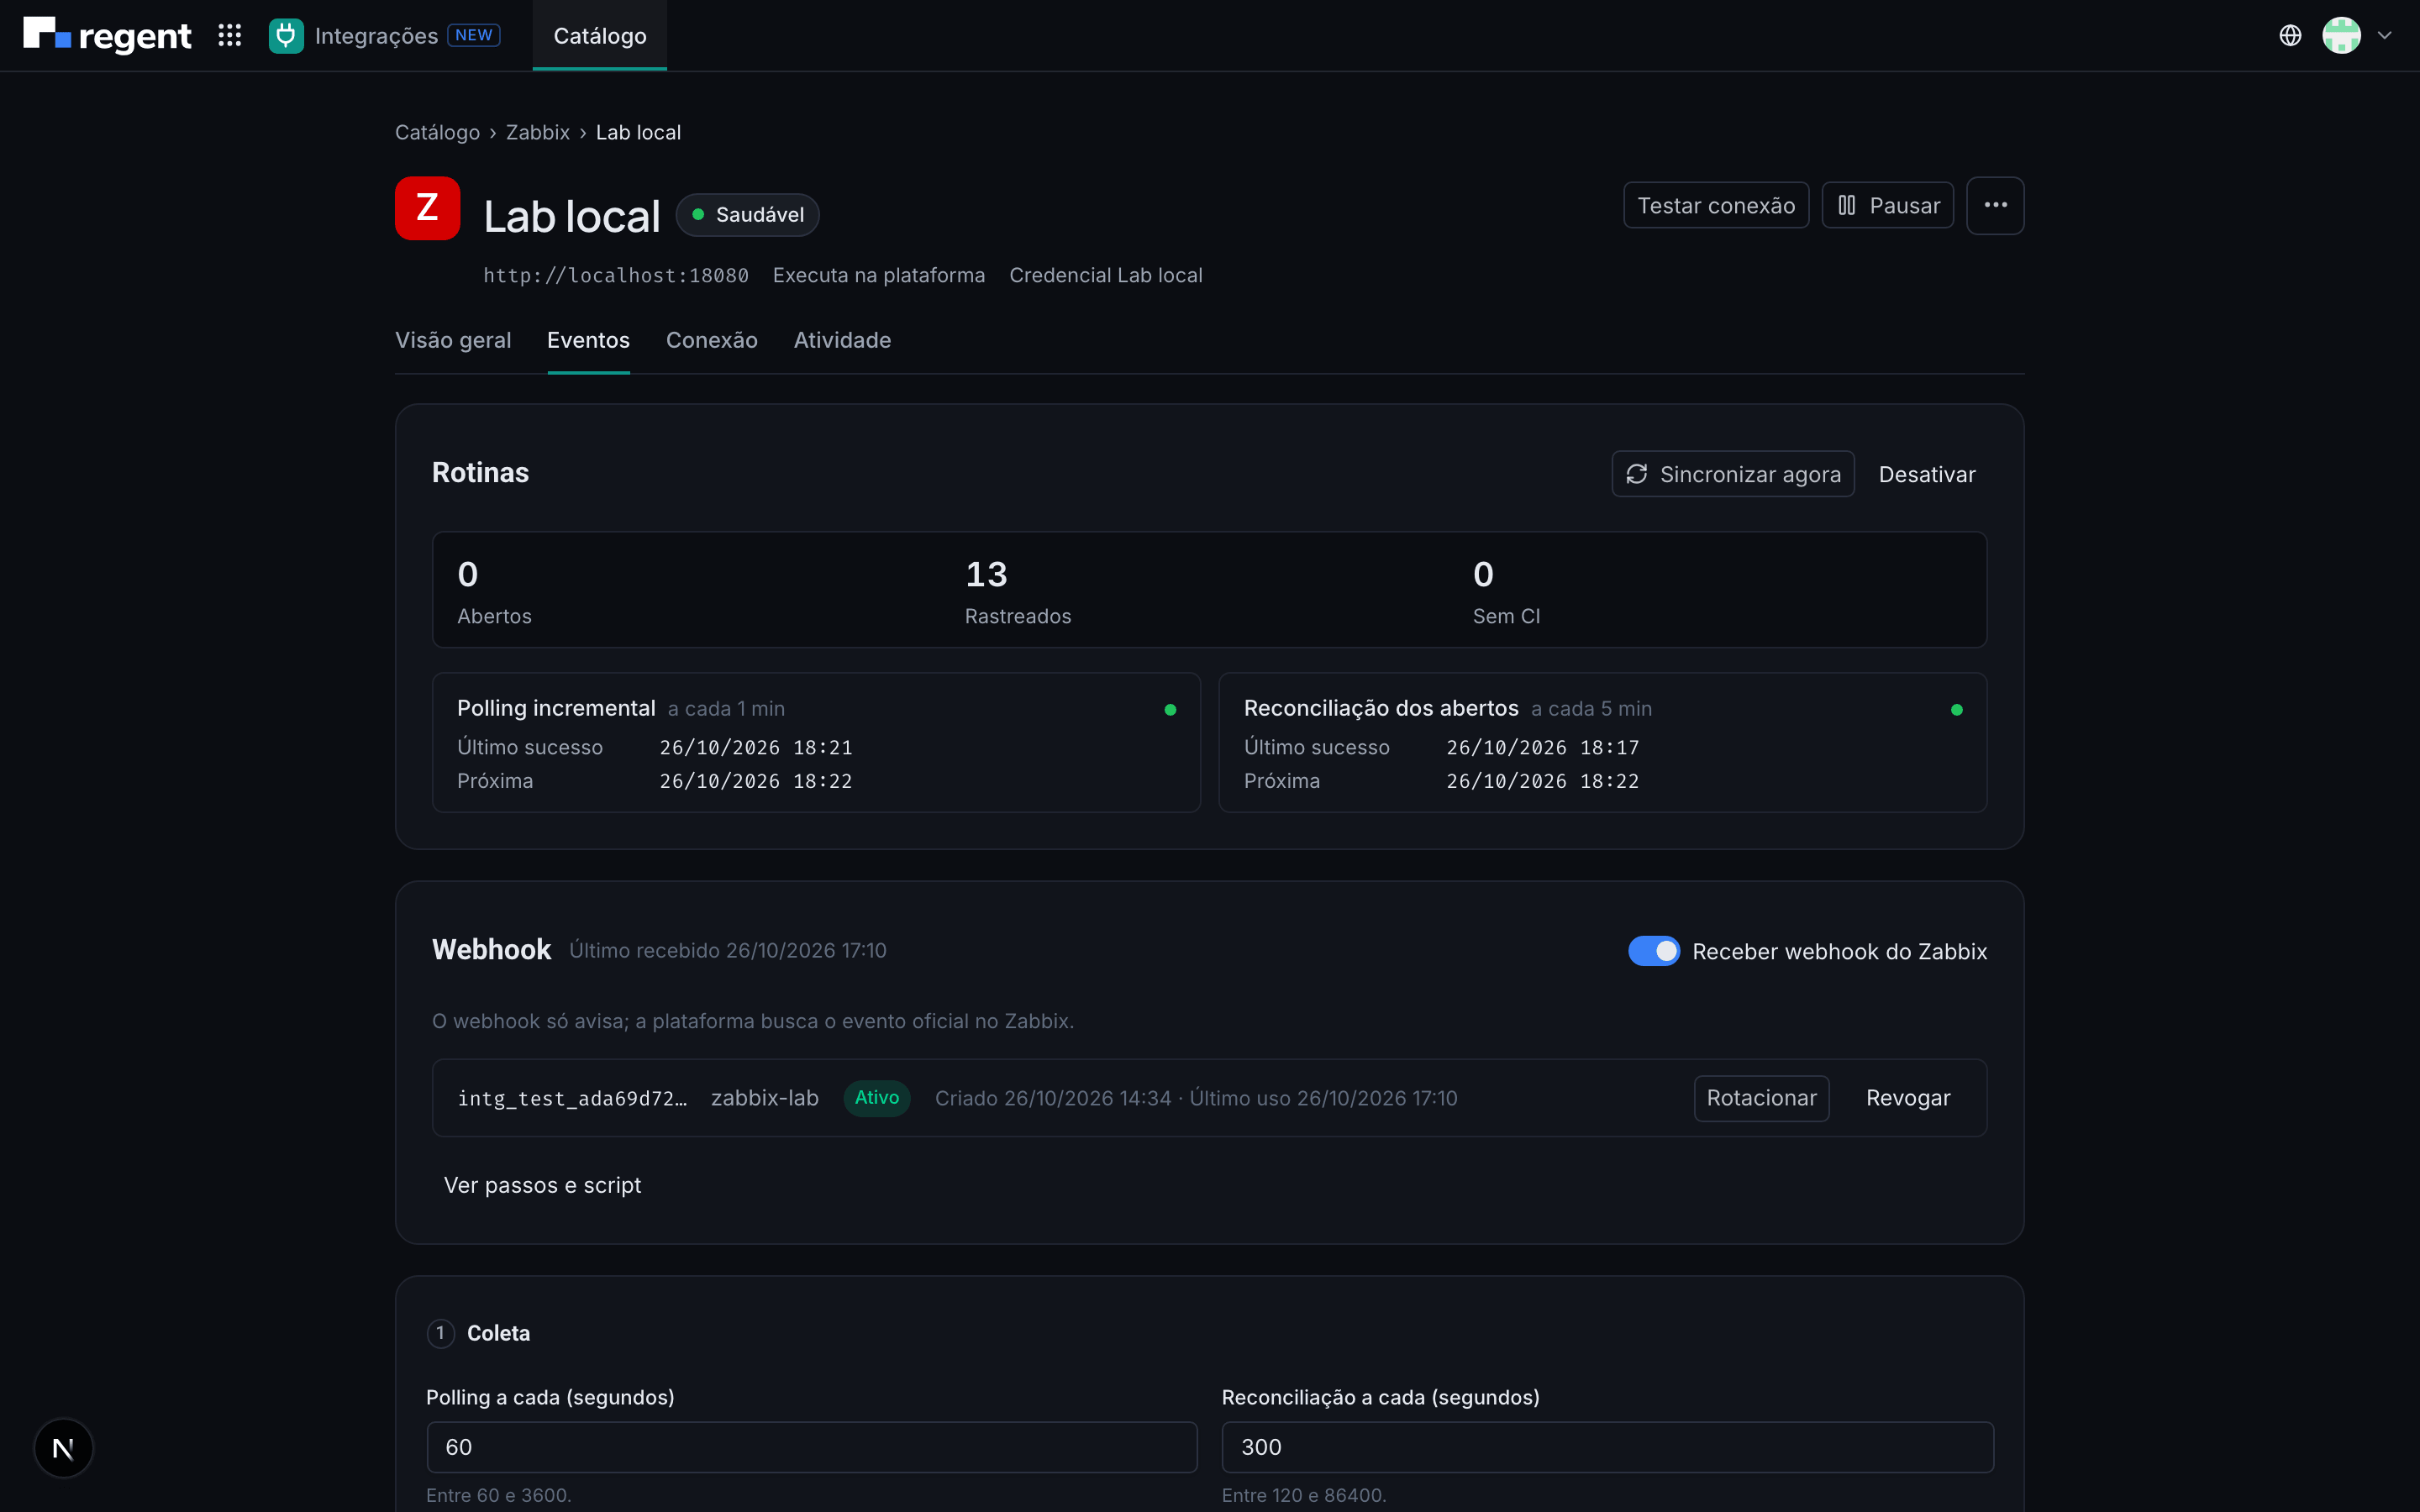The height and width of the screenshot is (1512, 2420).
Task: Click the intg_test_ada69d72… token name
Action: click(x=572, y=1098)
